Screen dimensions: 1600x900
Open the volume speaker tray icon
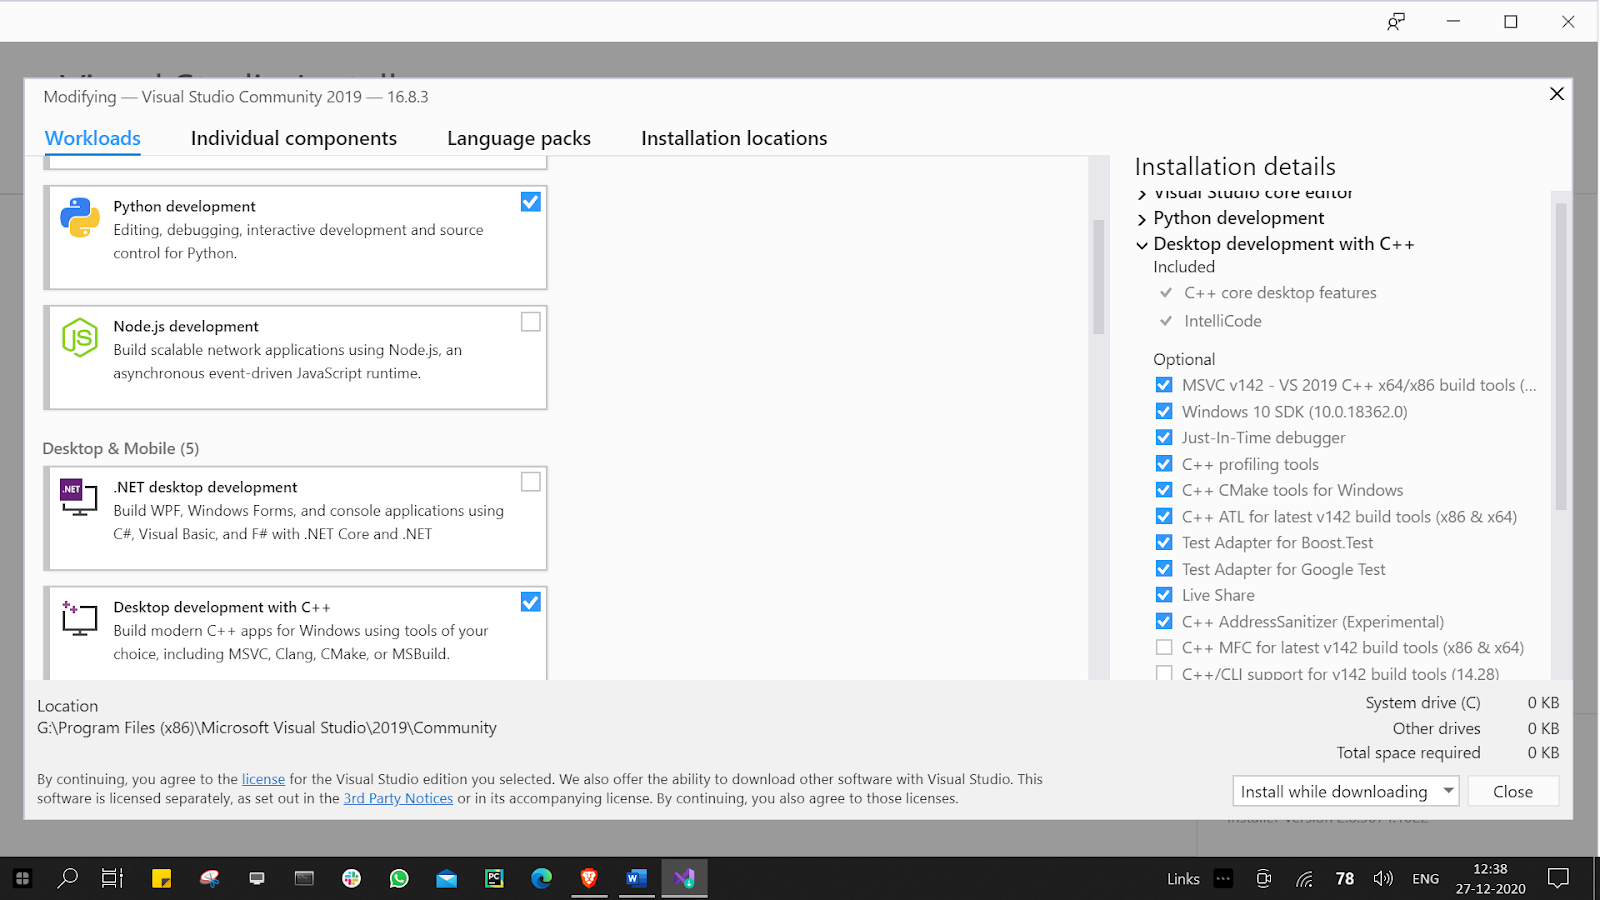pyautogui.click(x=1383, y=878)
